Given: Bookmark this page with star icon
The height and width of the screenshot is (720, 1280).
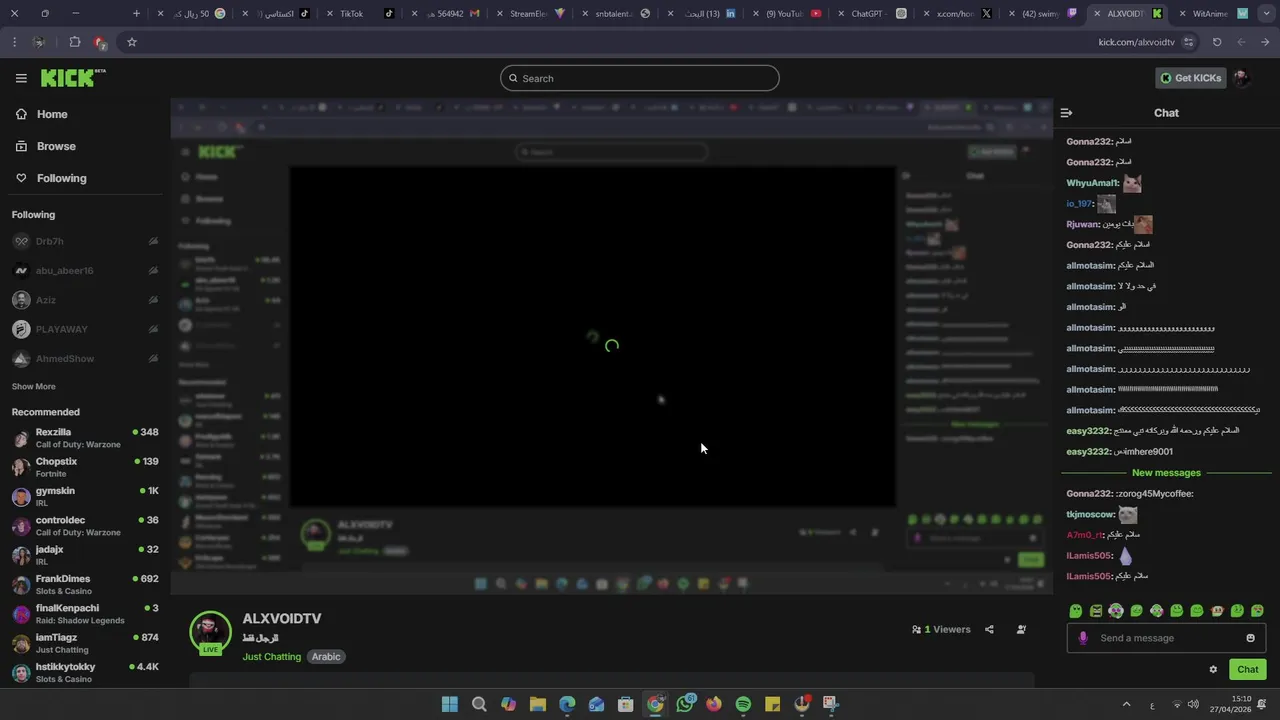Looking at the screenshot, I should pyautogui.click(x=132, y=42).
